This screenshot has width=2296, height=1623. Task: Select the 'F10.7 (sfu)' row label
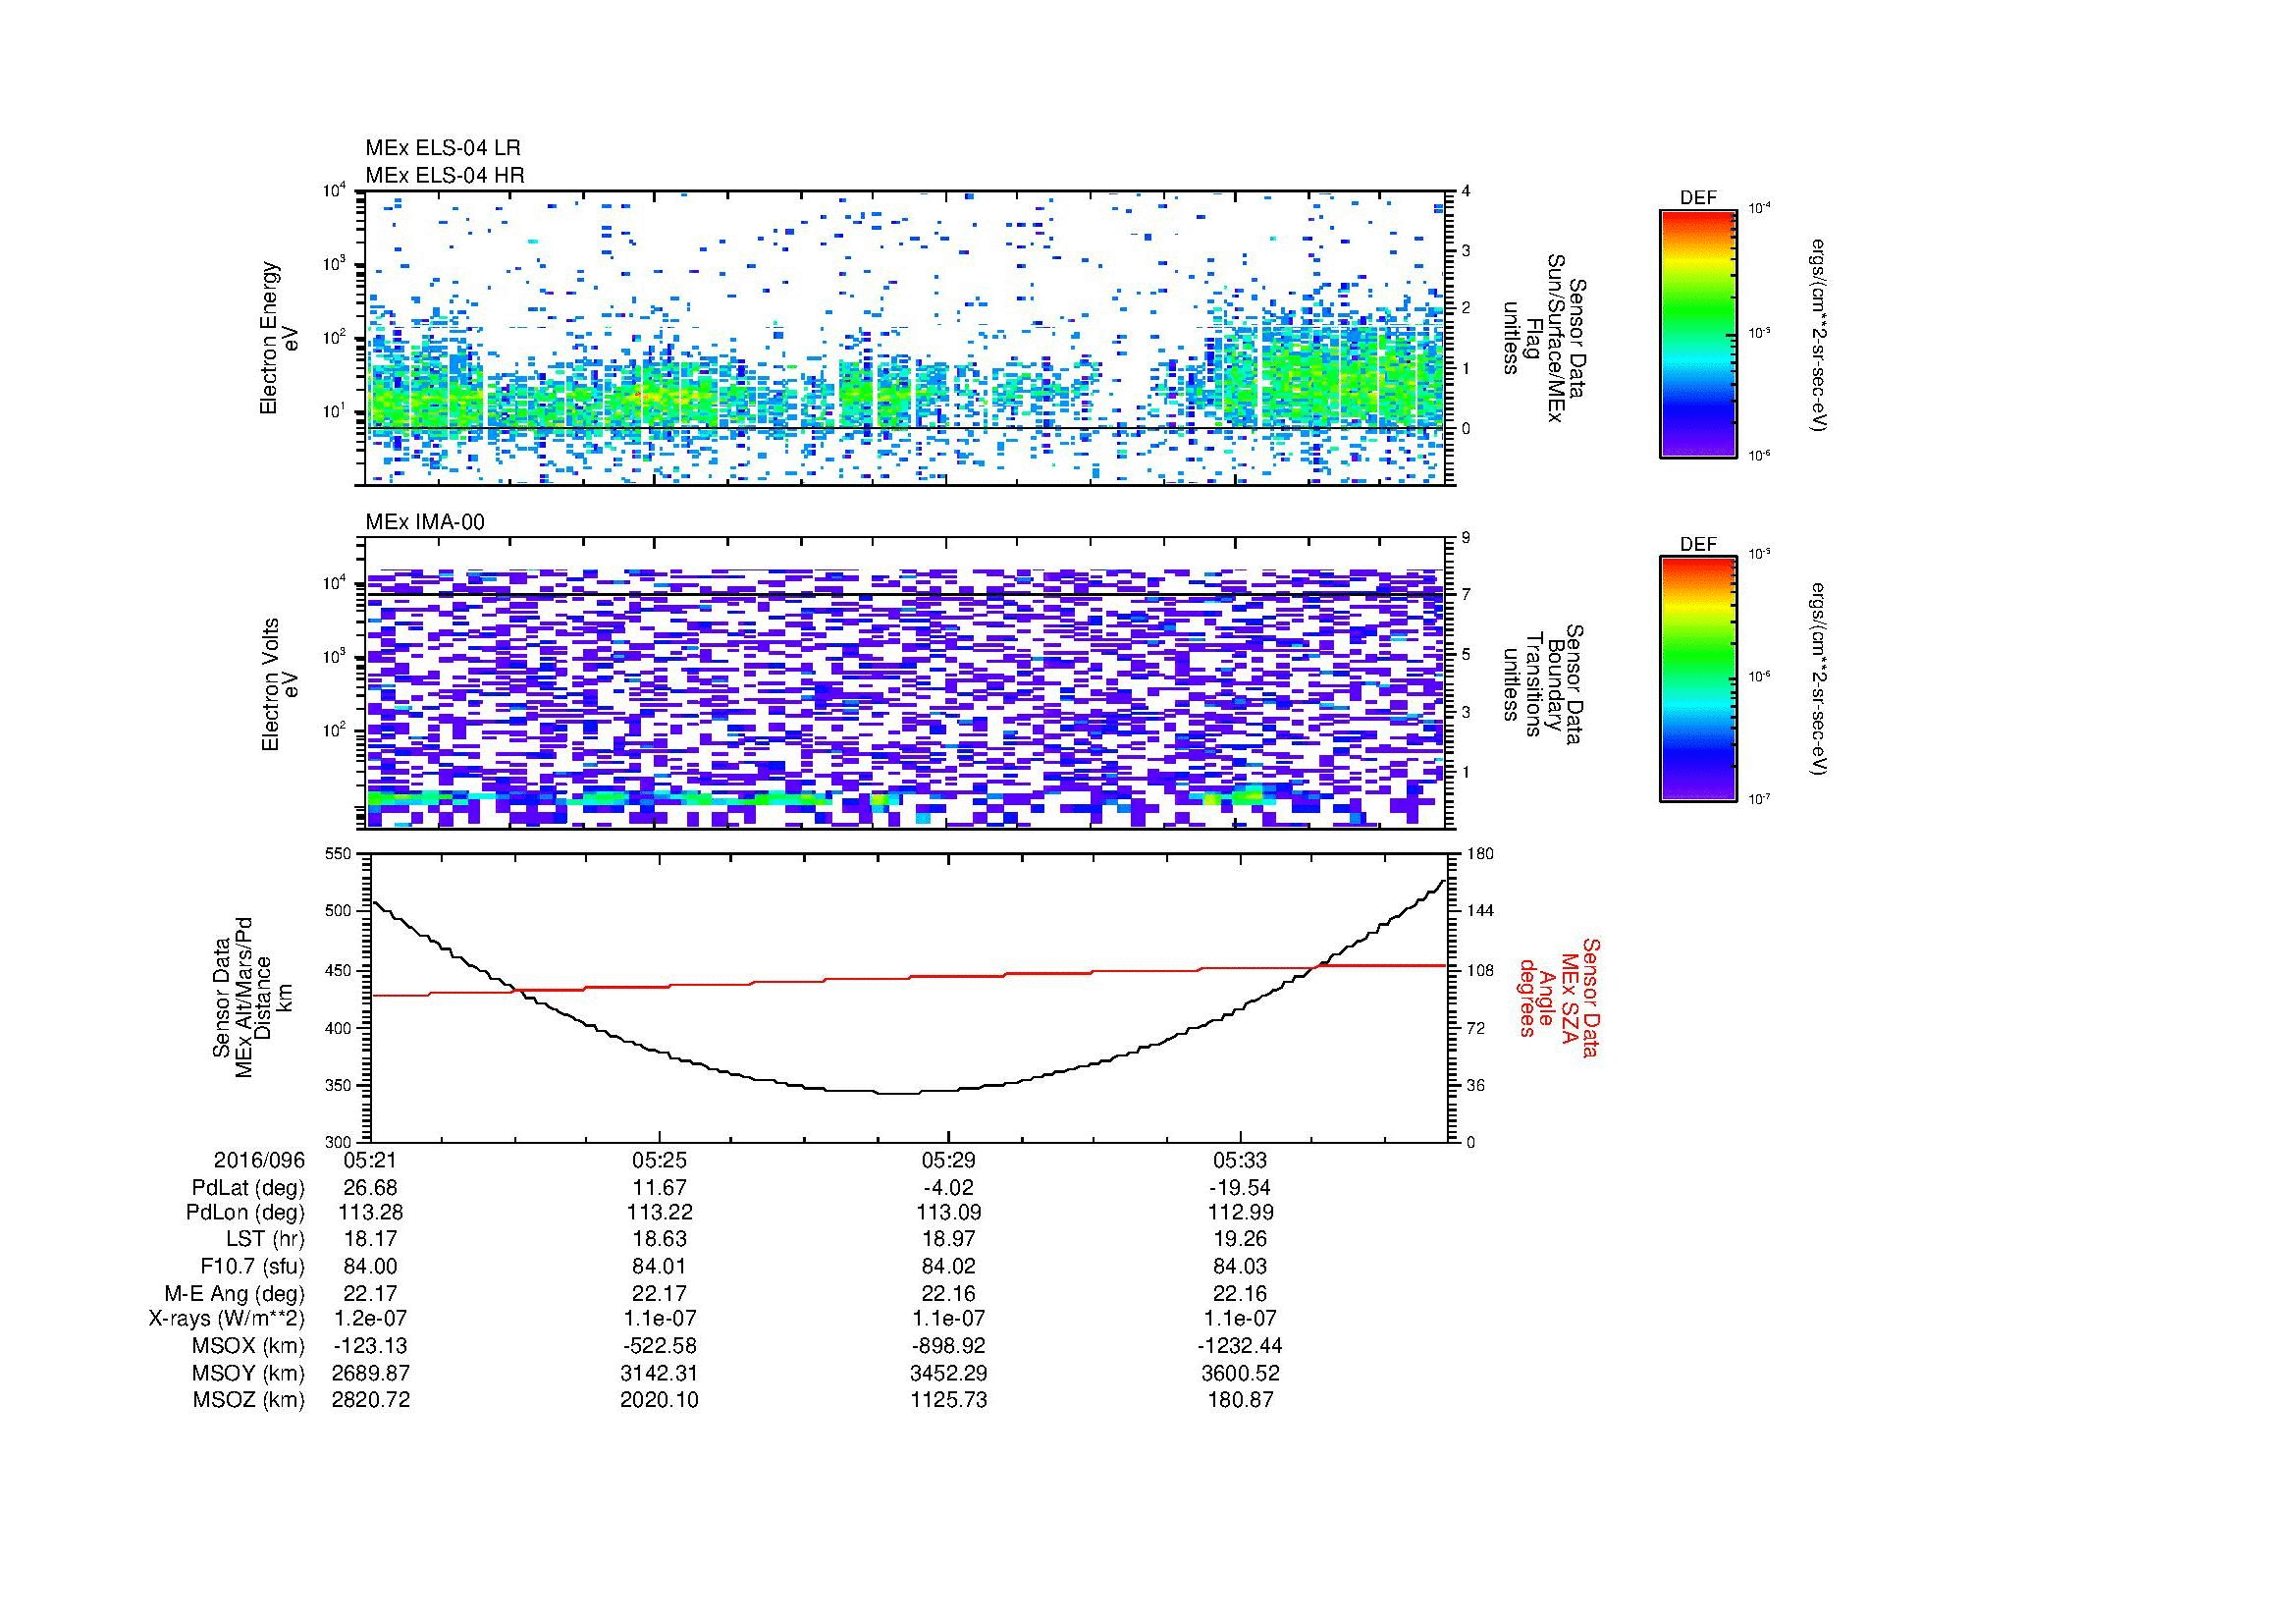pos(252,1267)
